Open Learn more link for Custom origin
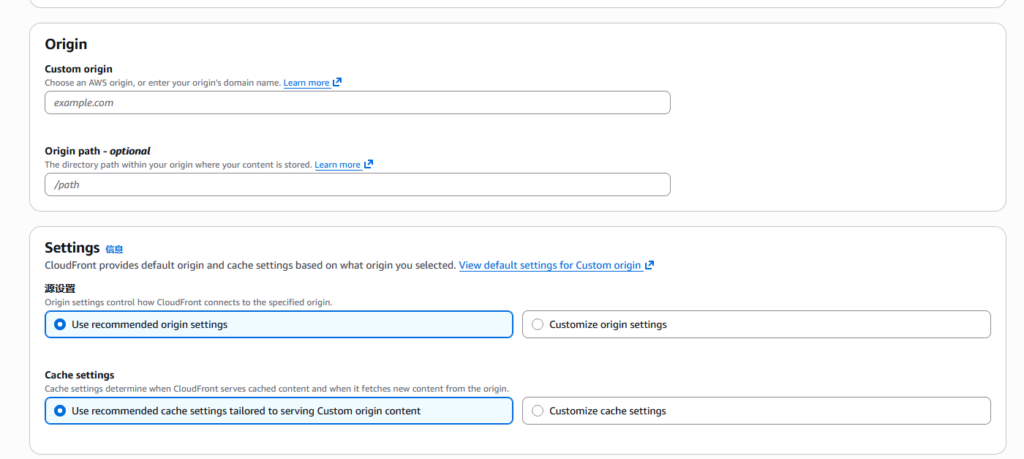Screen dimensions: 1024x459 point(306,83)
